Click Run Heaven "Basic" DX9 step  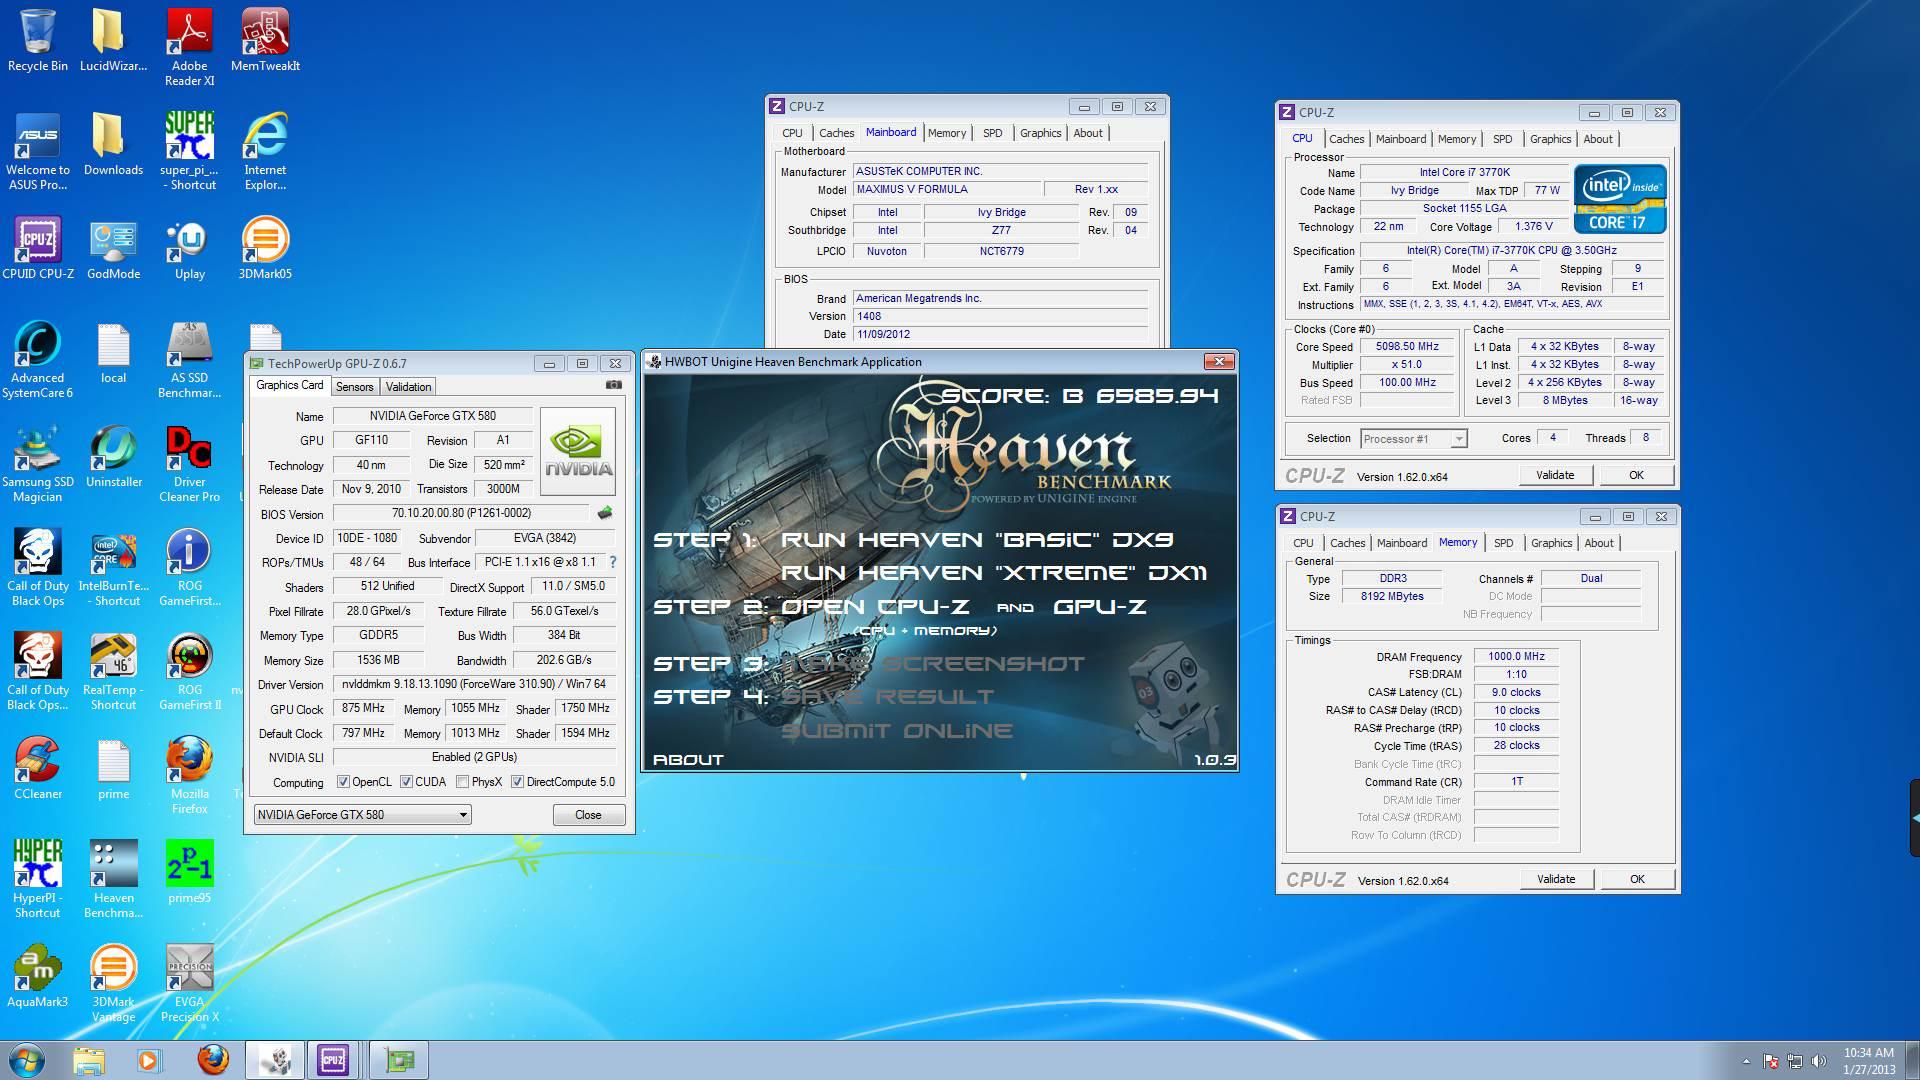[977, 540]
